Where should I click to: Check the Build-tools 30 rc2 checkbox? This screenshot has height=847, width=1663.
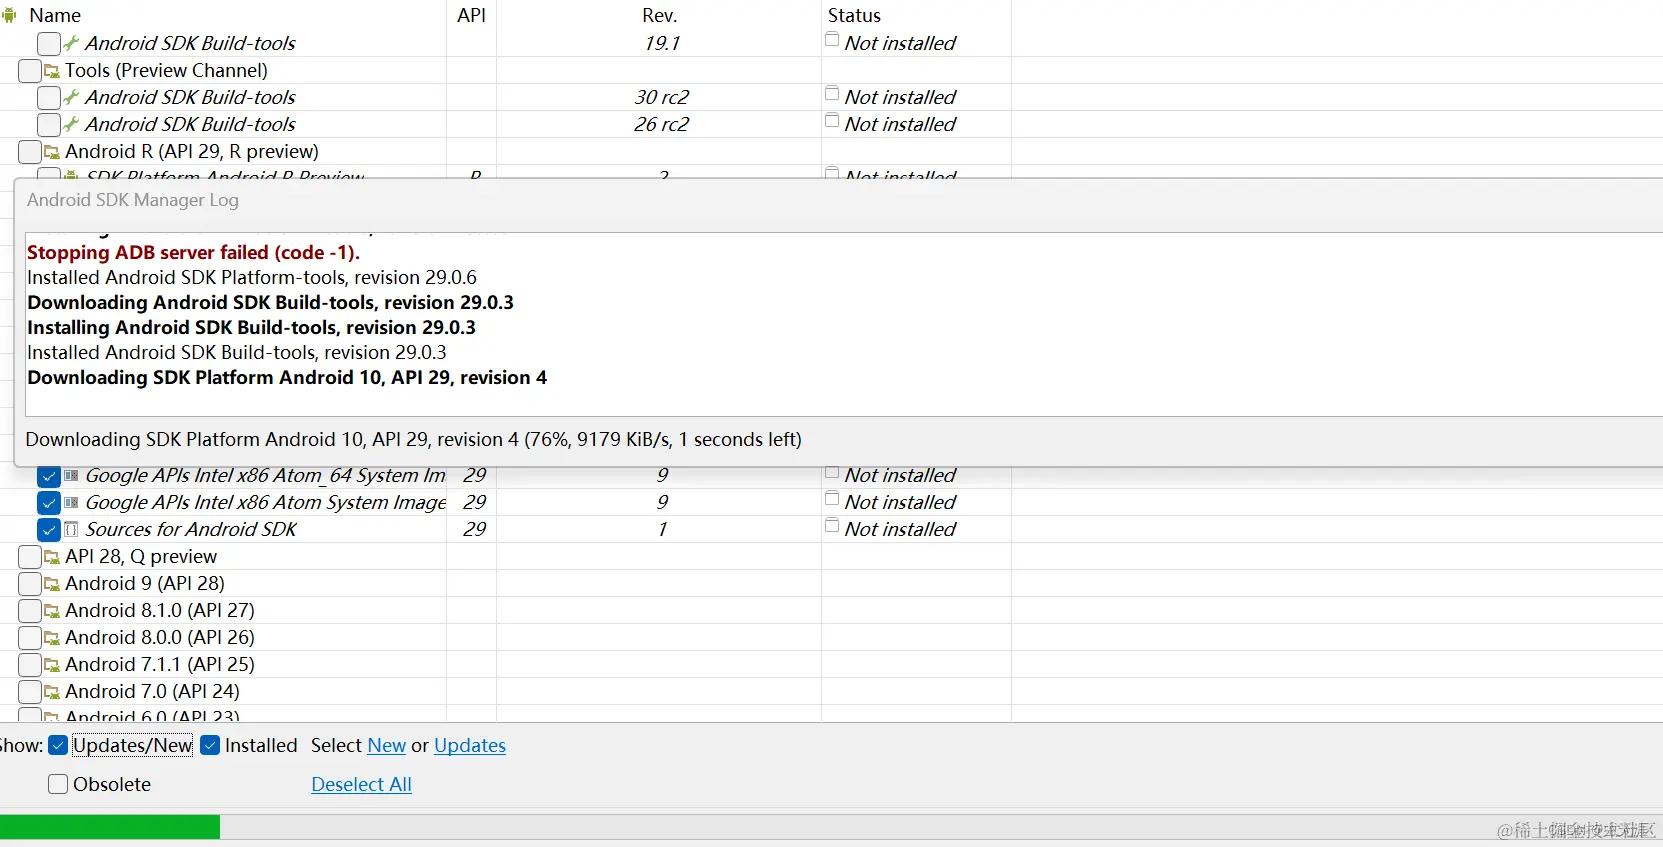pyautogui.click(x=48, y=98)
